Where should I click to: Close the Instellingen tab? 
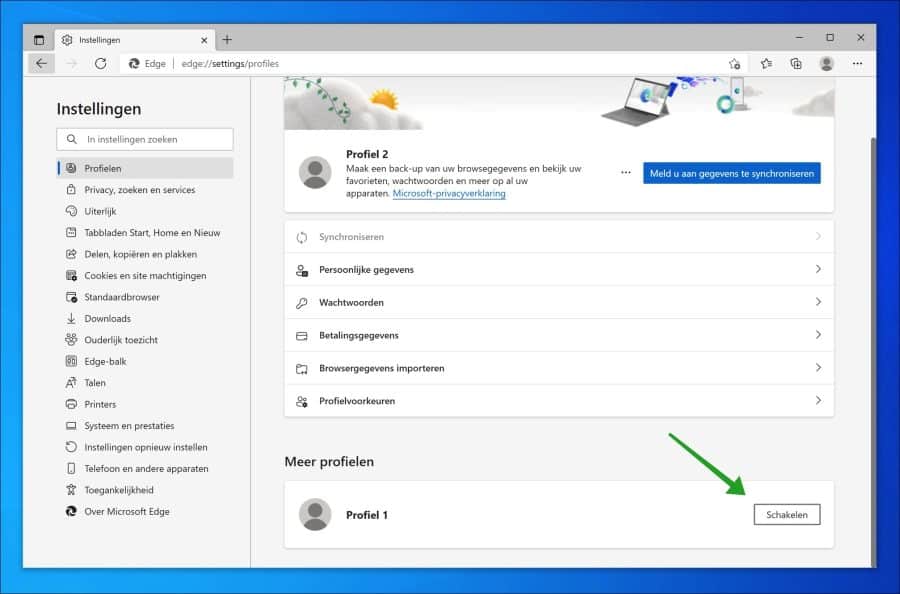(x=204, y=40)
